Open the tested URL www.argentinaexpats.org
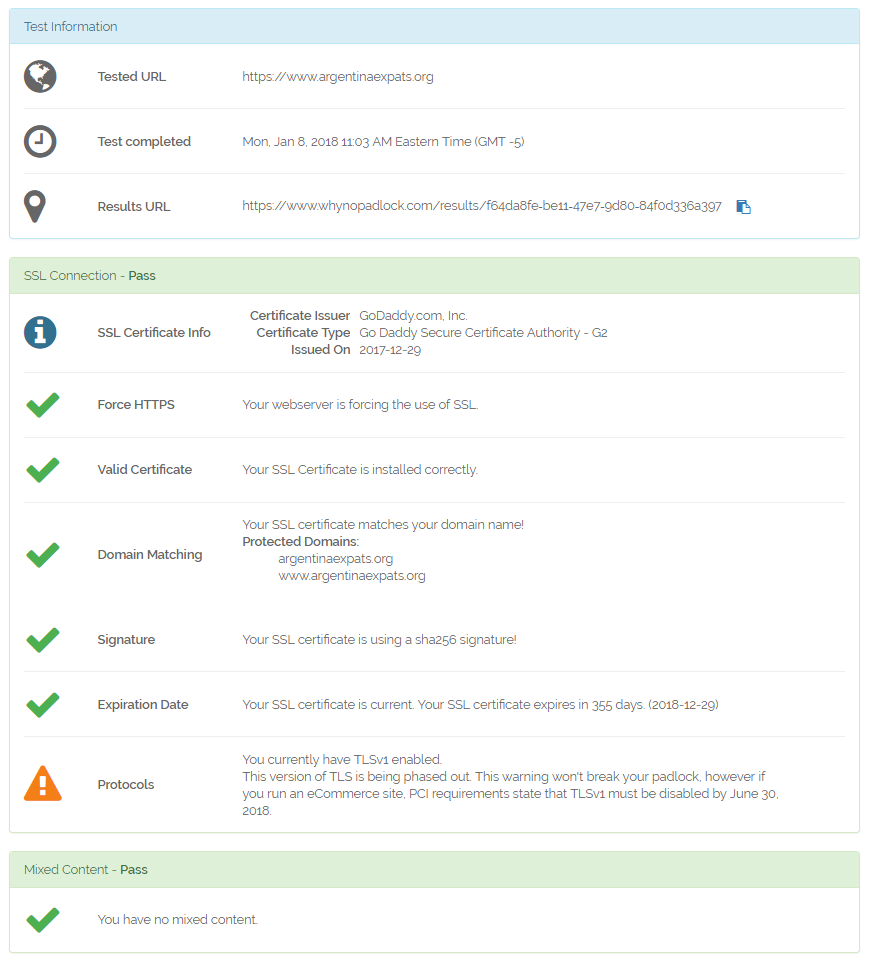 (x=338, y=77)
